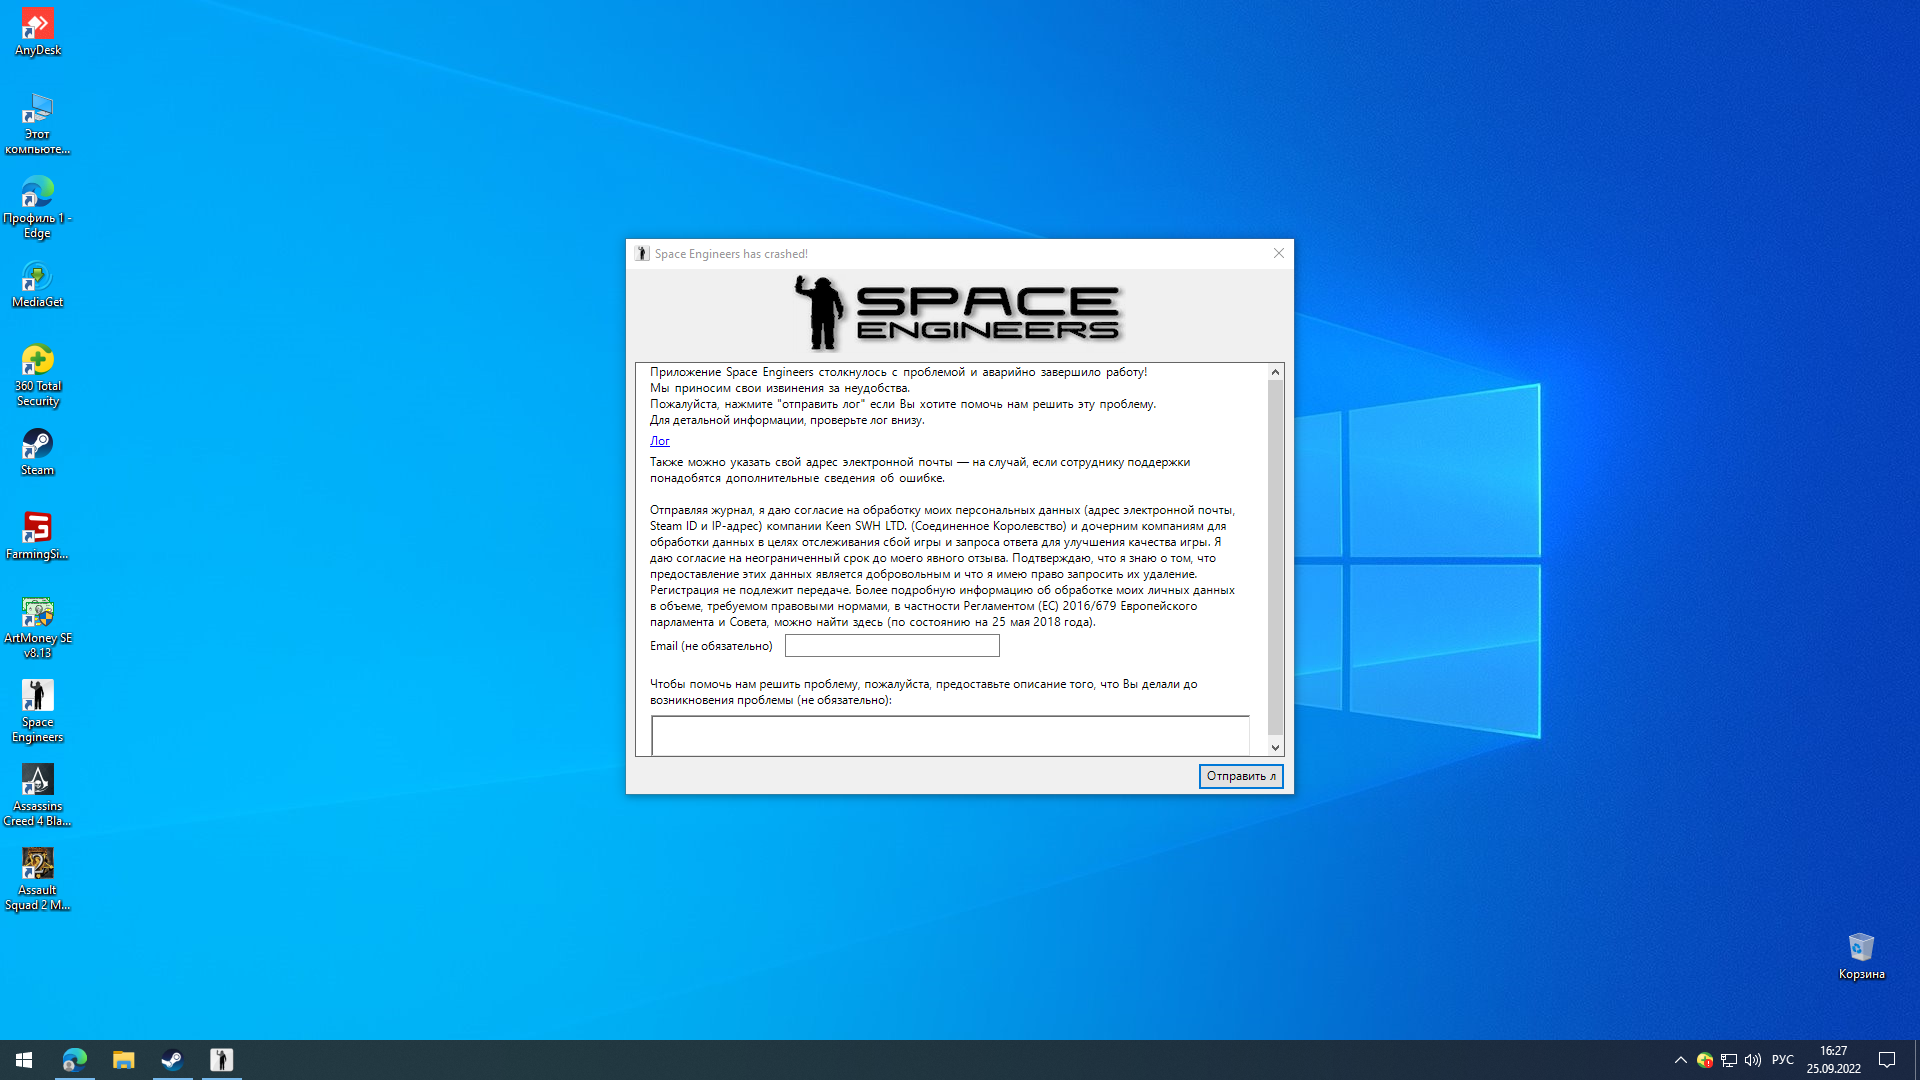The height and width of the screenshot is (1080, 1920).
Task: Open the Лог hyperlink
Action: (x=659, y=441)
